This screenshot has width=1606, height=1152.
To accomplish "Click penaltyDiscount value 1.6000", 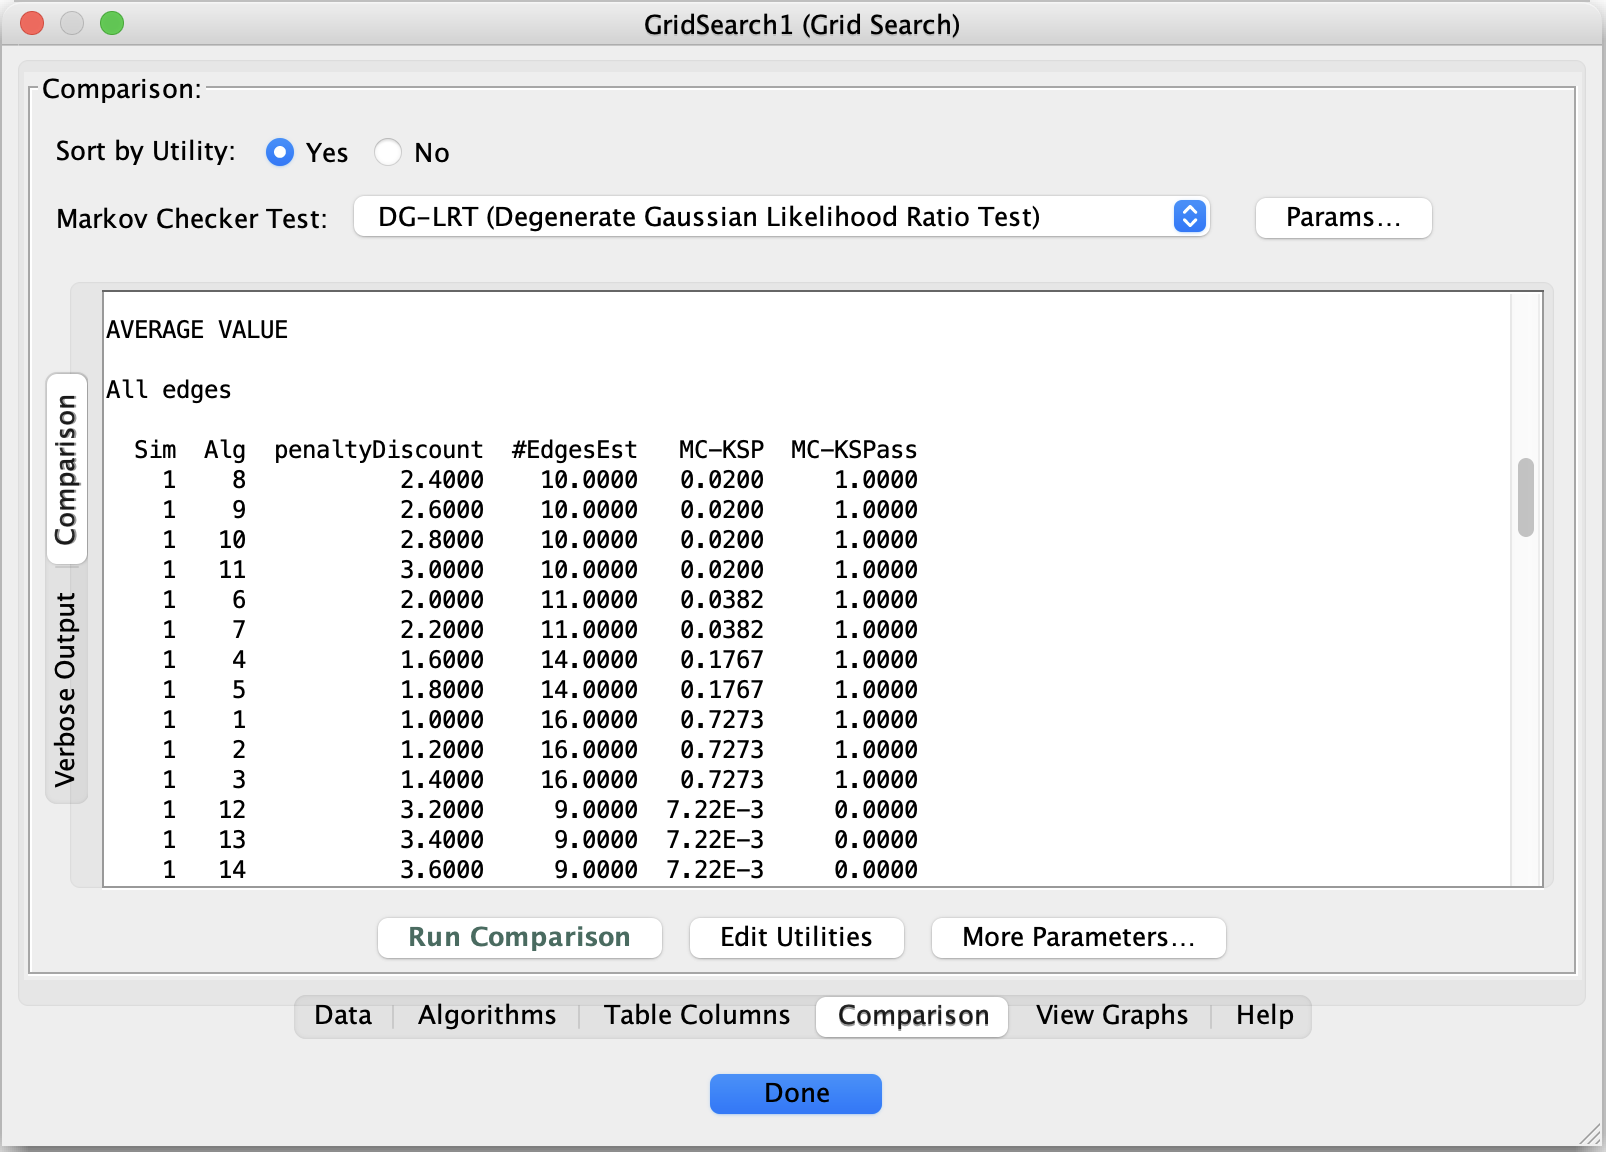I will point(442,660).
